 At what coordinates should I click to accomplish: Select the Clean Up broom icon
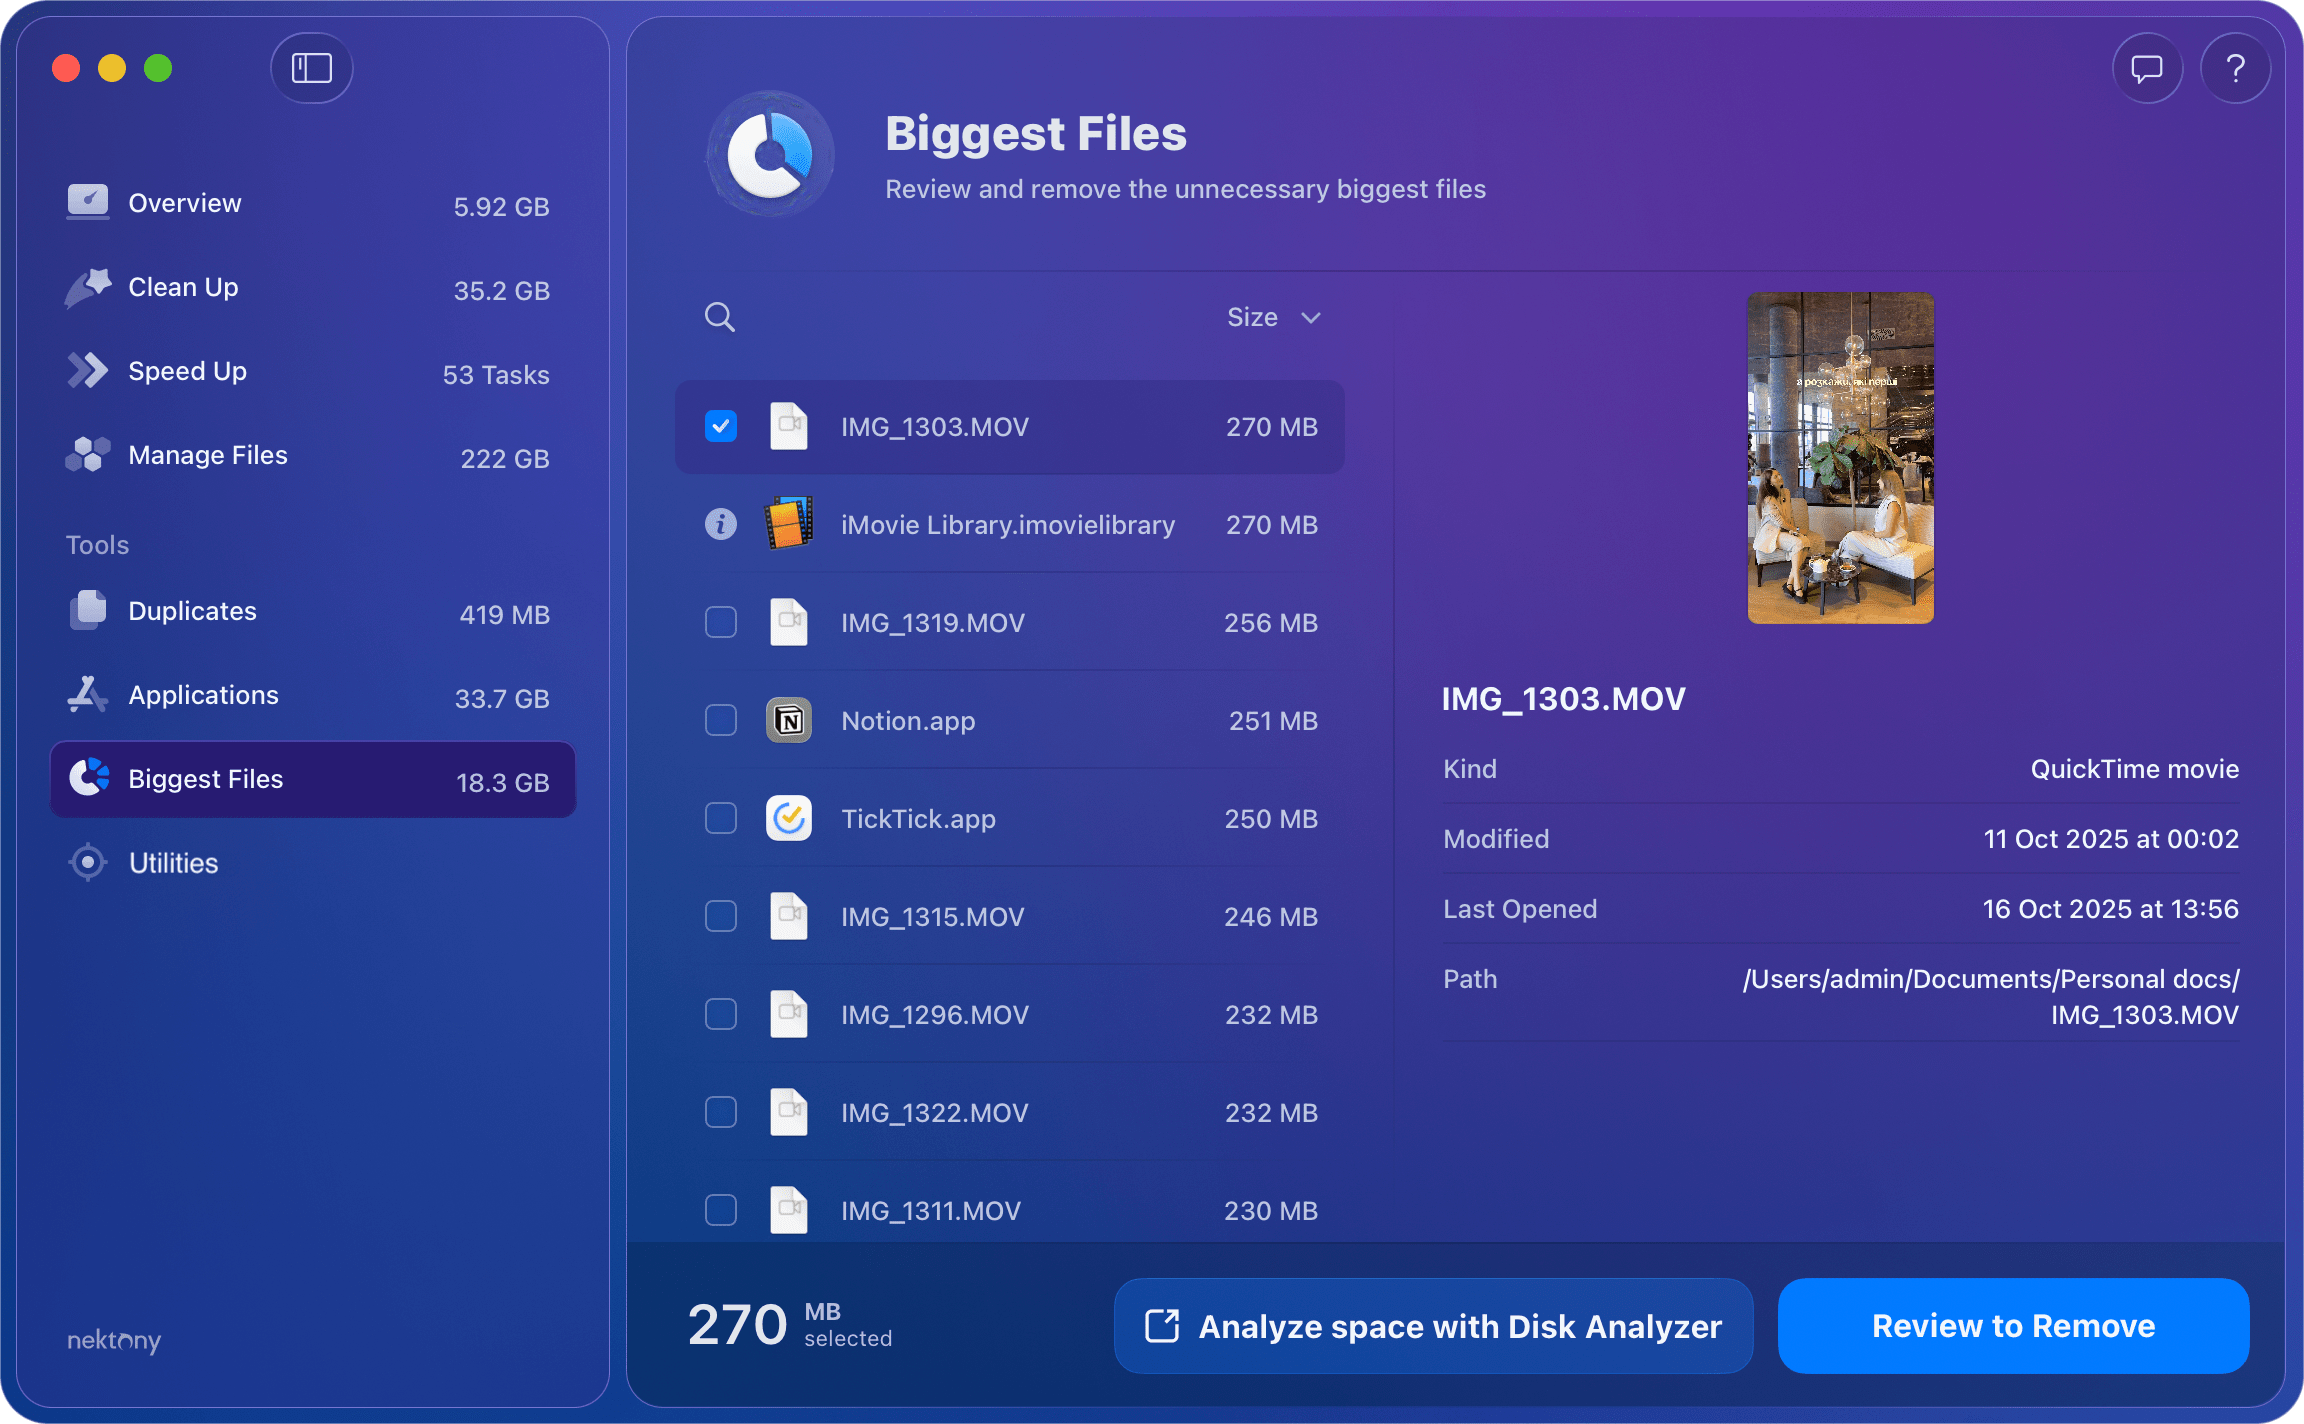coord(88,287)
